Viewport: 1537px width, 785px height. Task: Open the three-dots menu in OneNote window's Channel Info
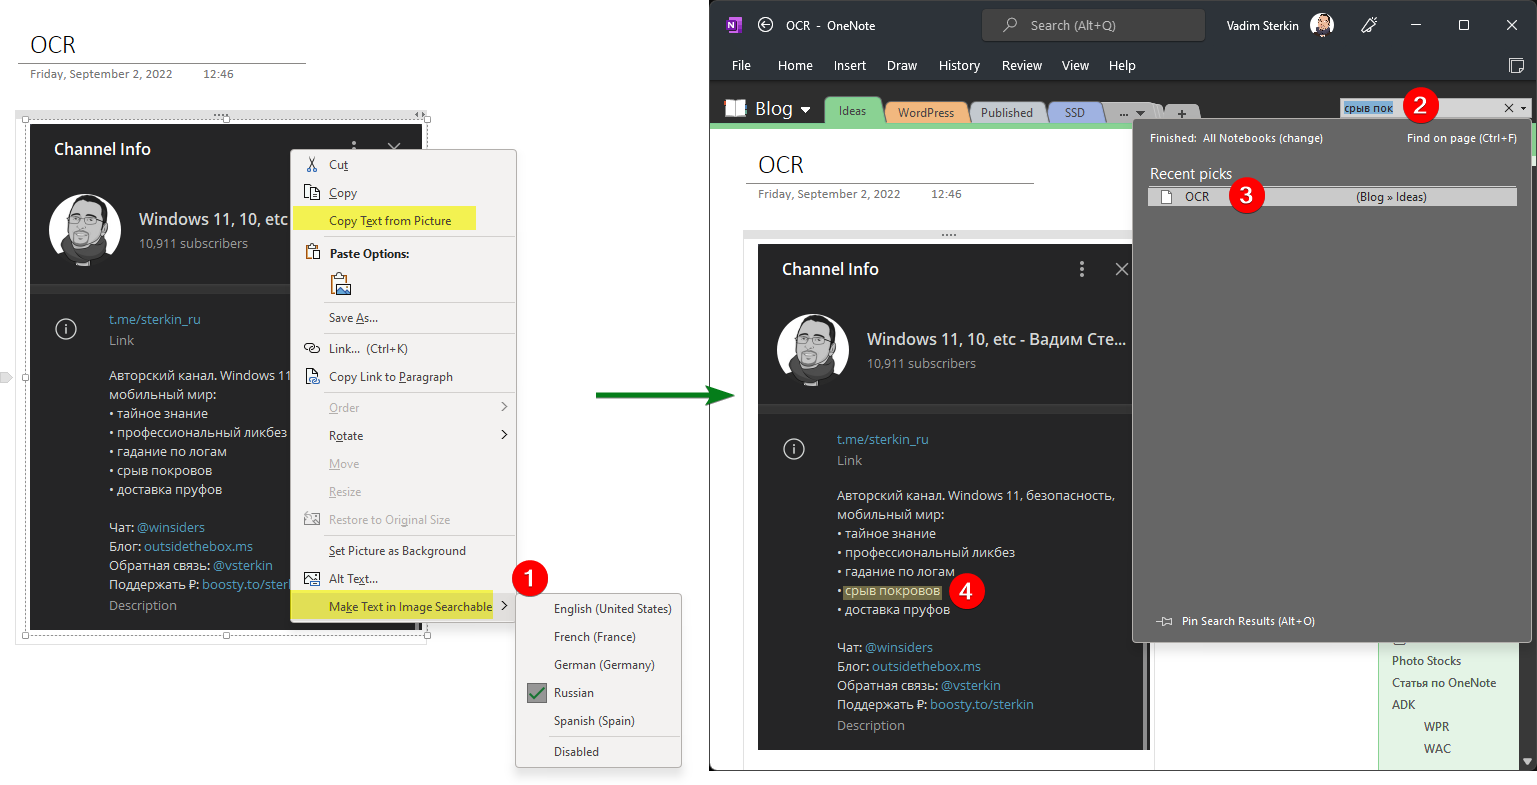tap(1081, 269)
